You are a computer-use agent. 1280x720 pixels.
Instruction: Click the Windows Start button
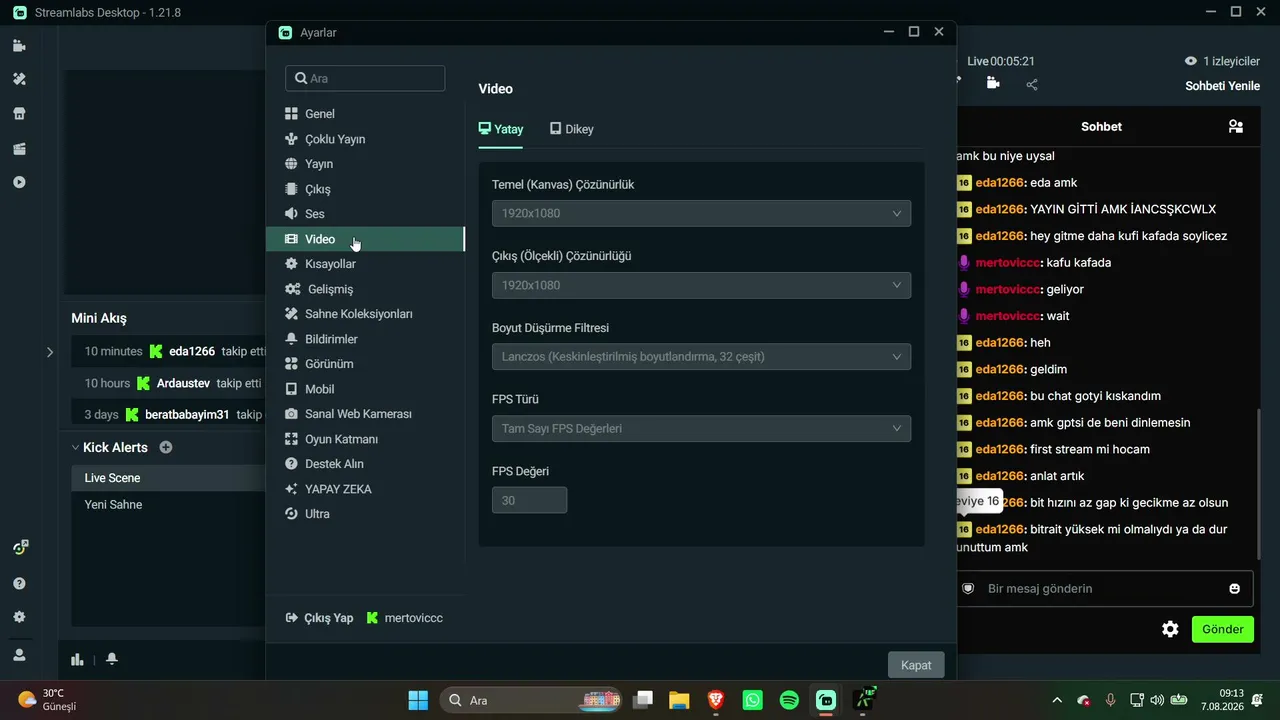418,700
